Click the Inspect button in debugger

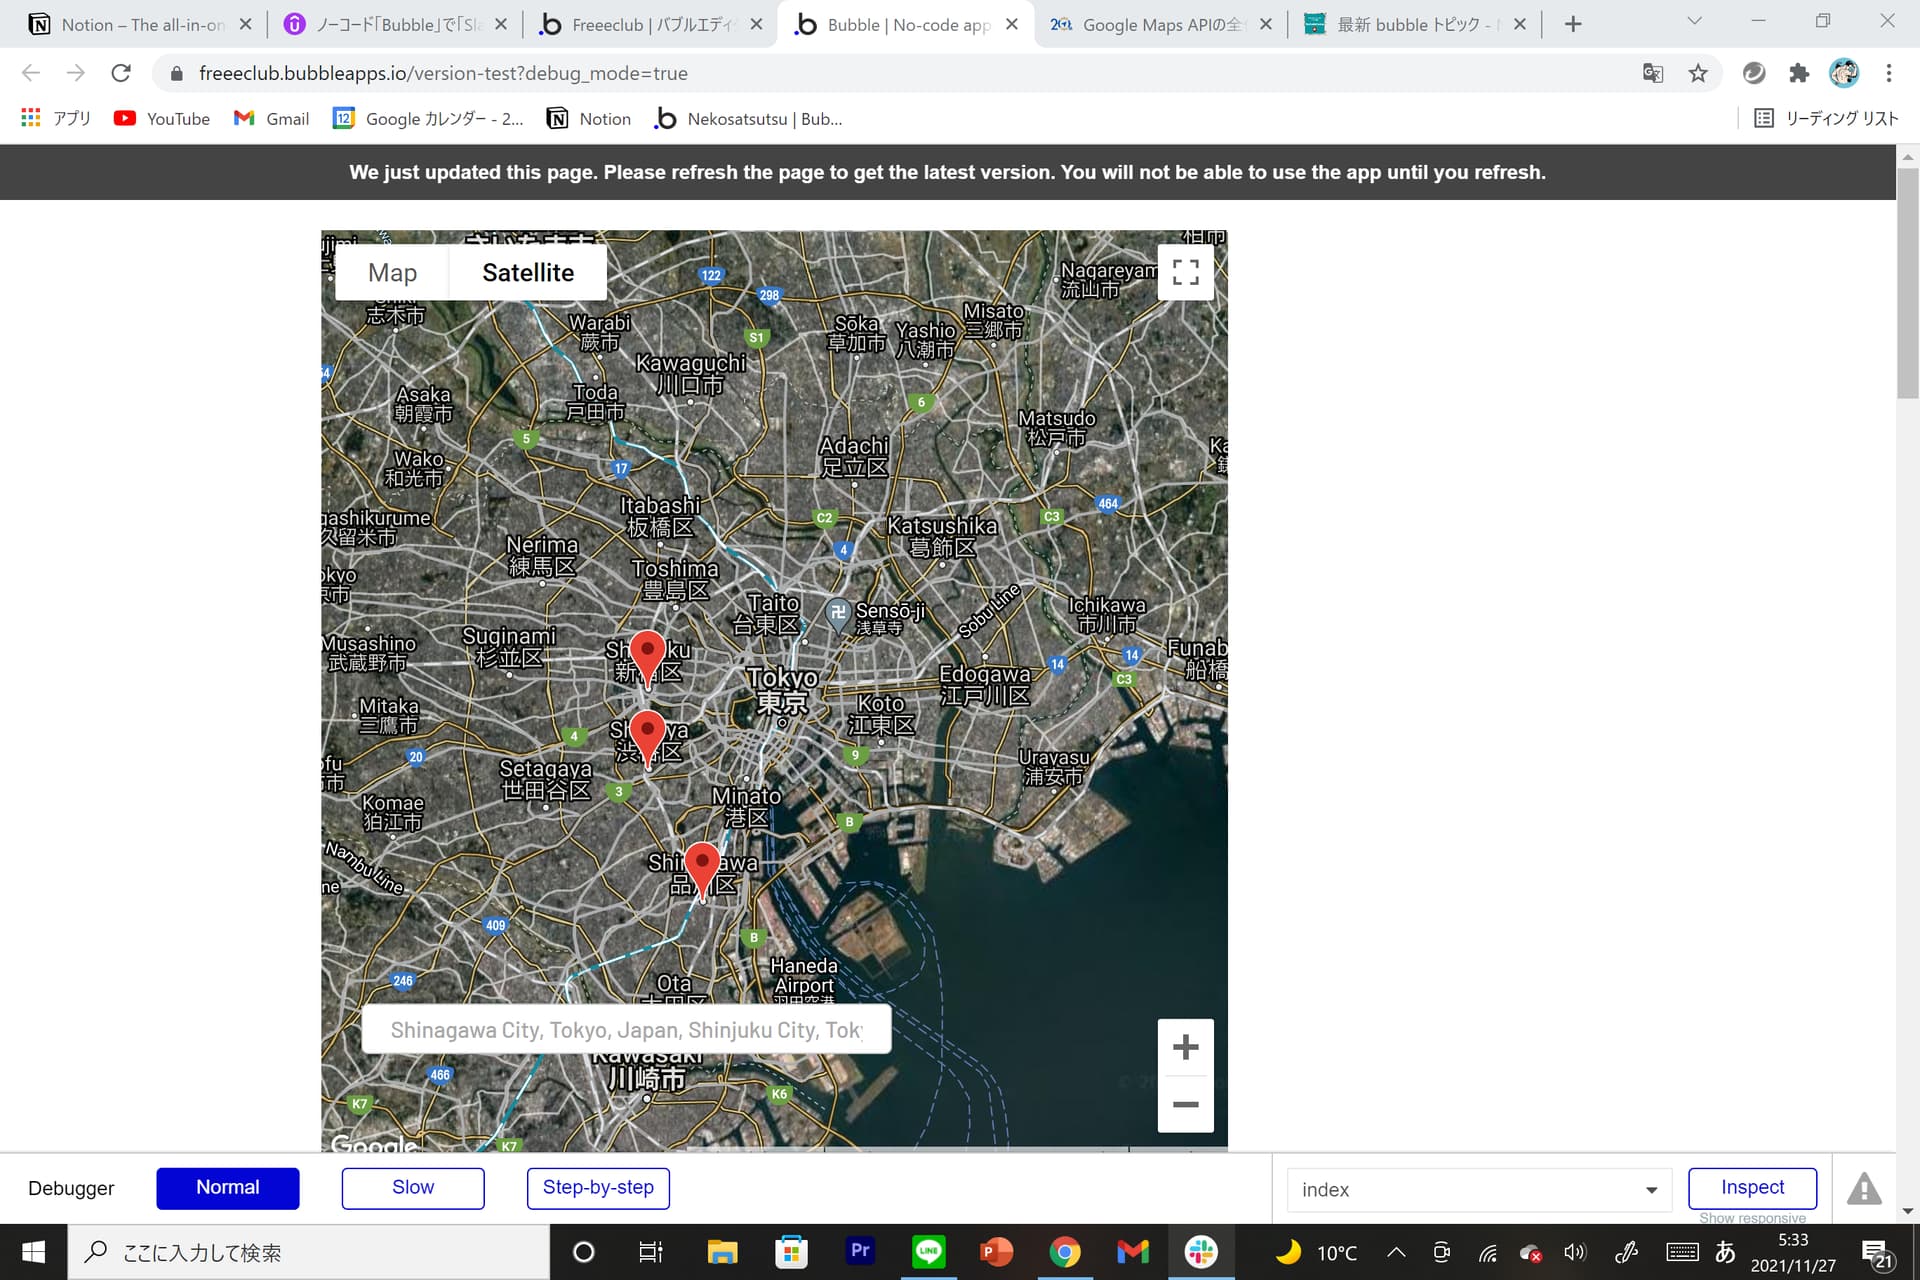[x=1752, y=1188]
